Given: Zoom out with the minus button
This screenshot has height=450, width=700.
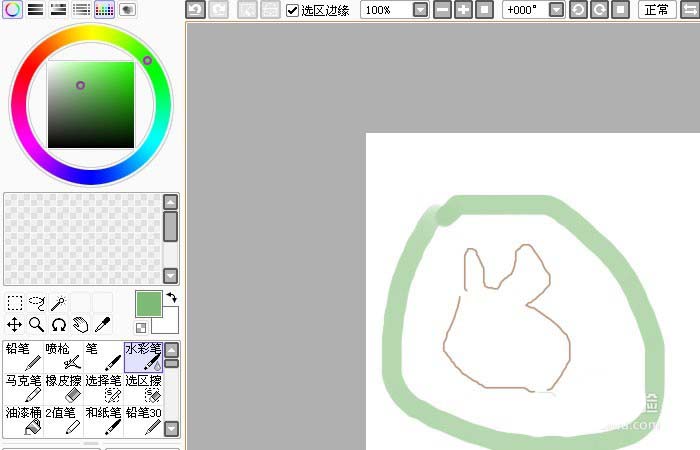Looking at the screenshot, I should coord(442,10).
